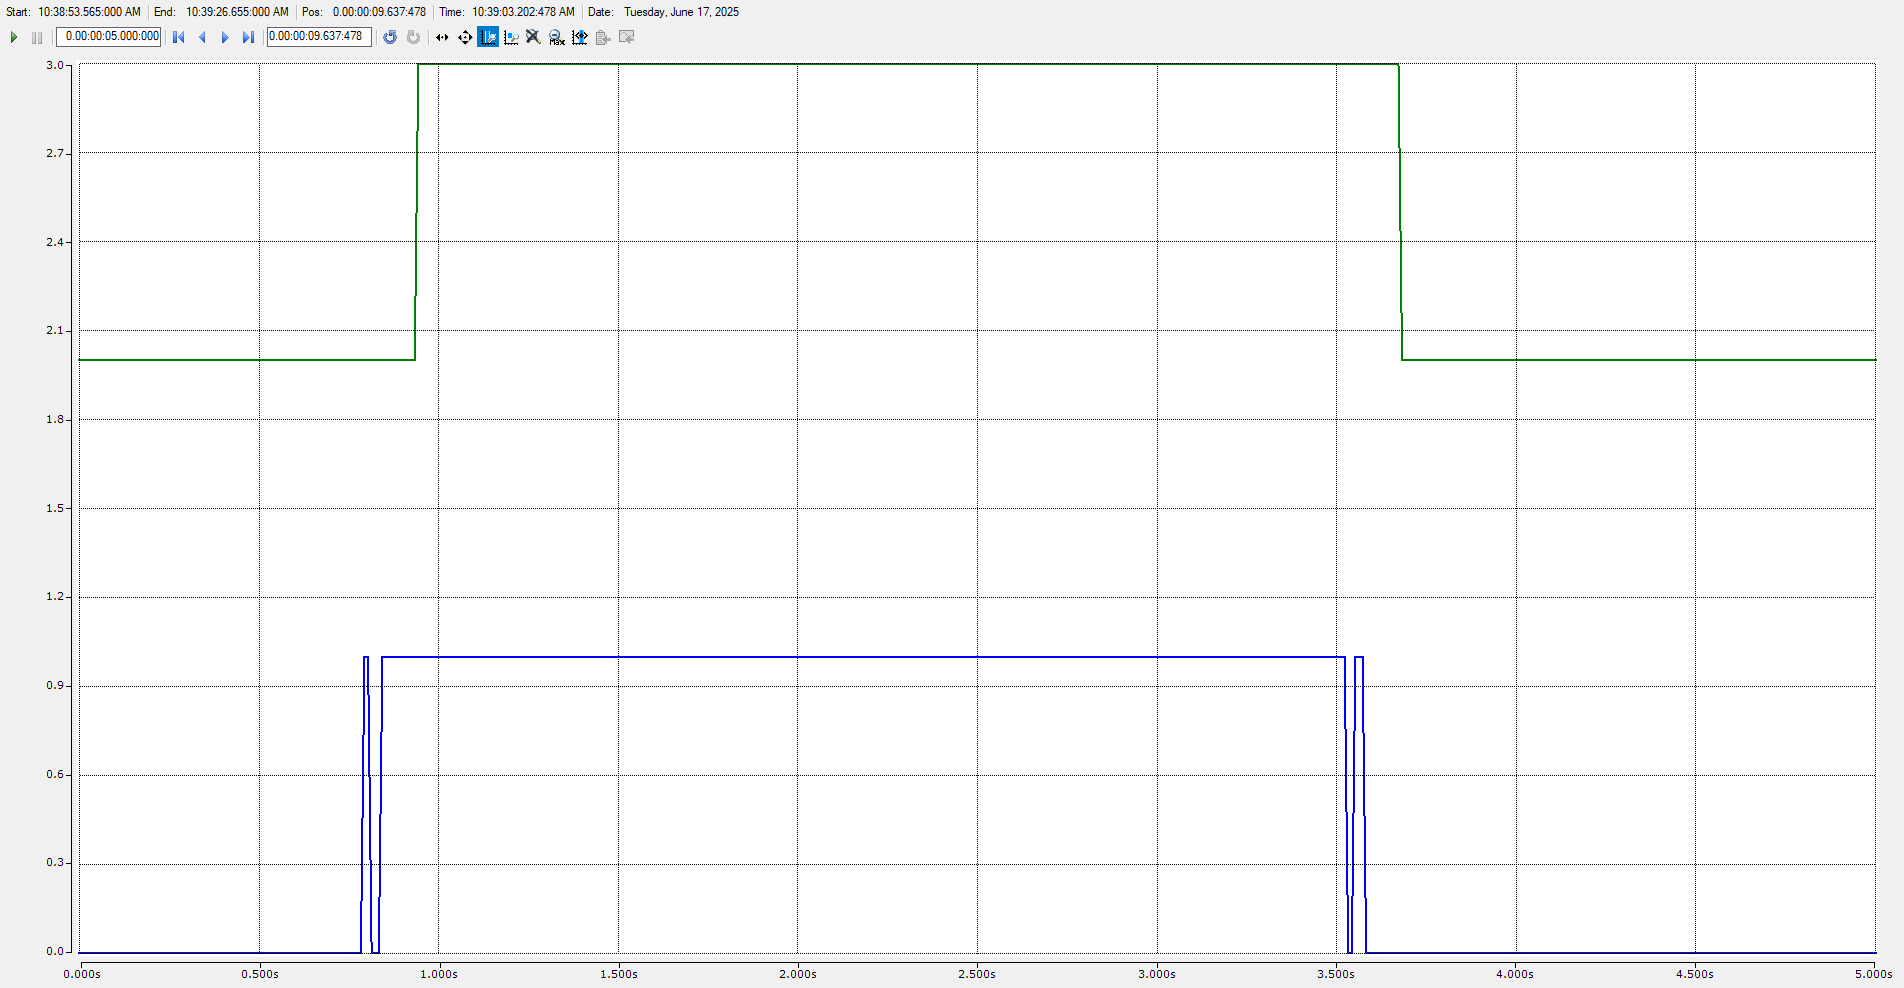This screenshot has height=988, width=1904.
Task: Click the 0.00:00:09.637:478 position field
Action: (x=319, y=36)
